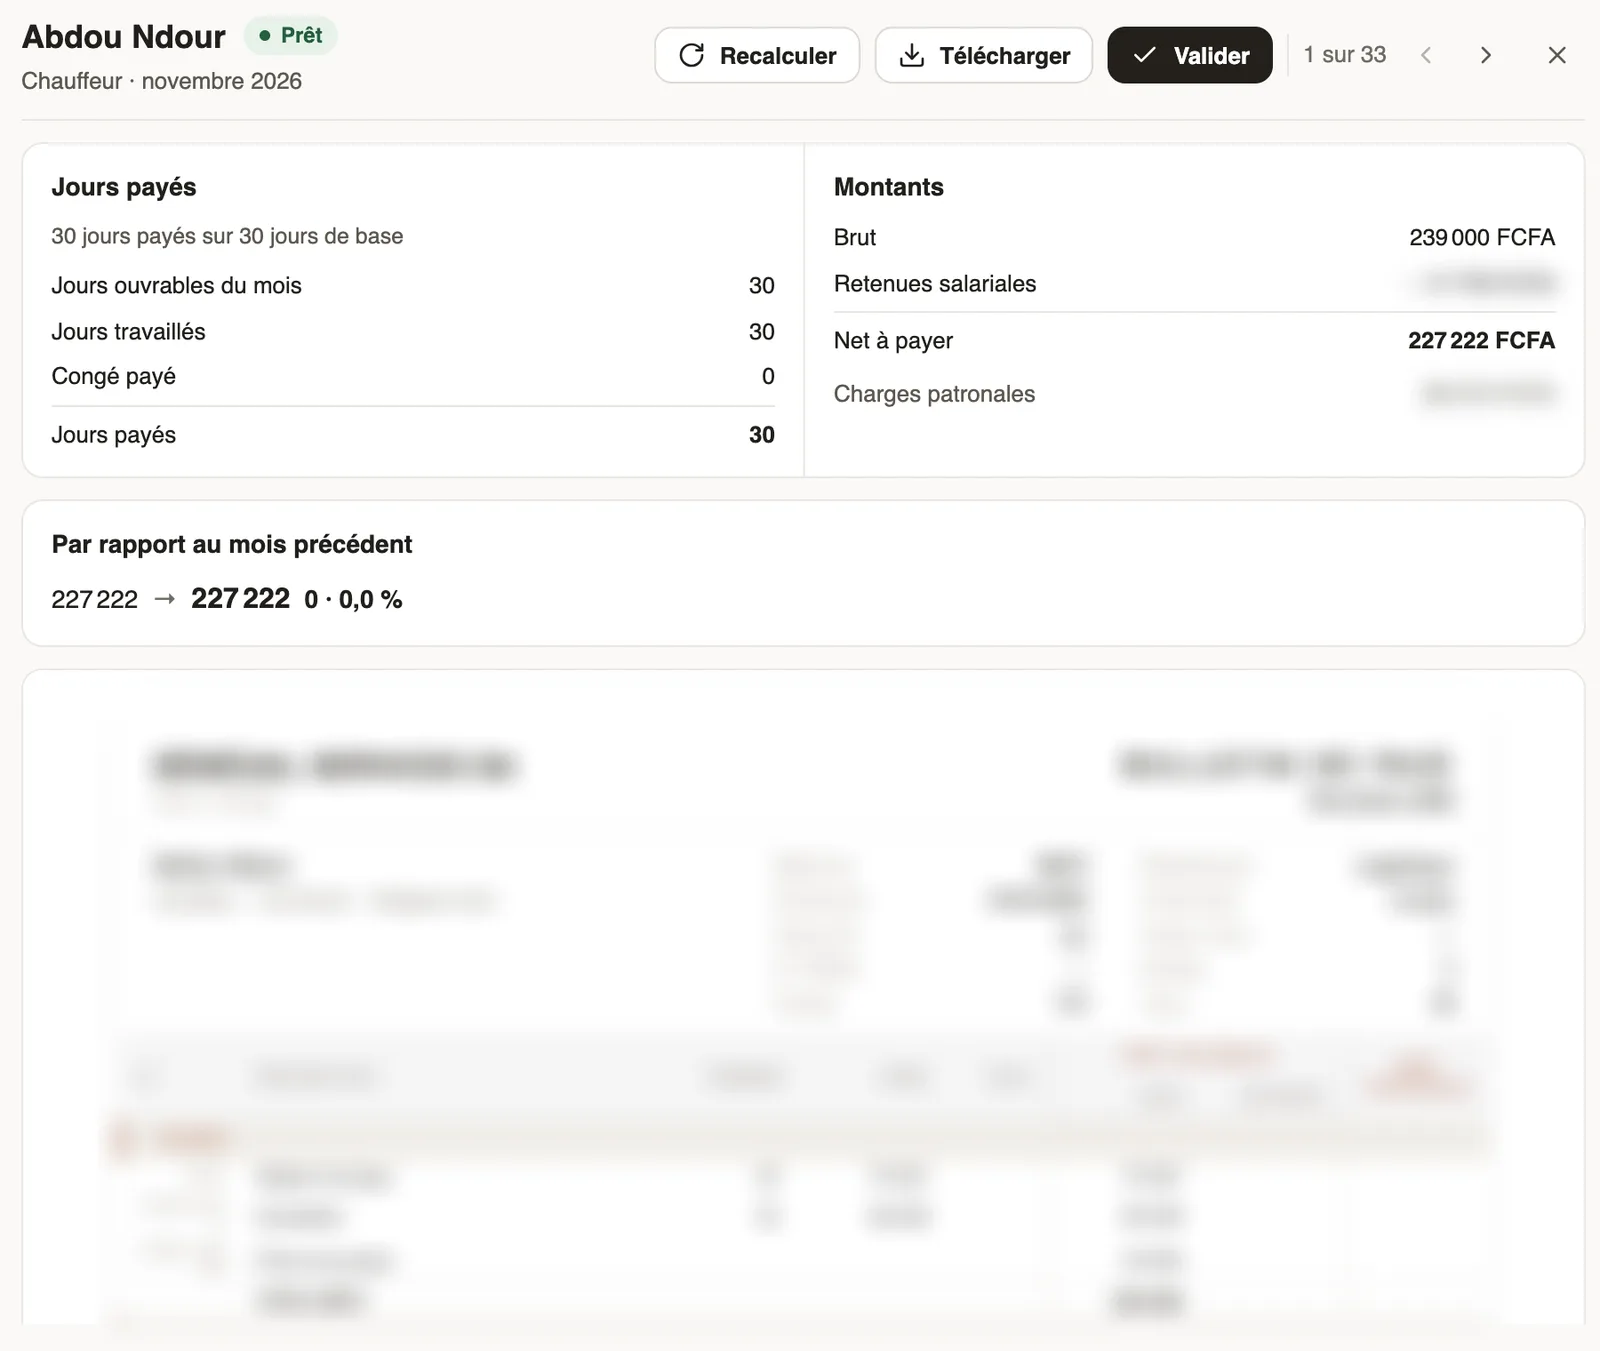1600x1351 pixels.
Task: Click the Brut amount 239 000 FCFA
Action: tap(1482, 237)
